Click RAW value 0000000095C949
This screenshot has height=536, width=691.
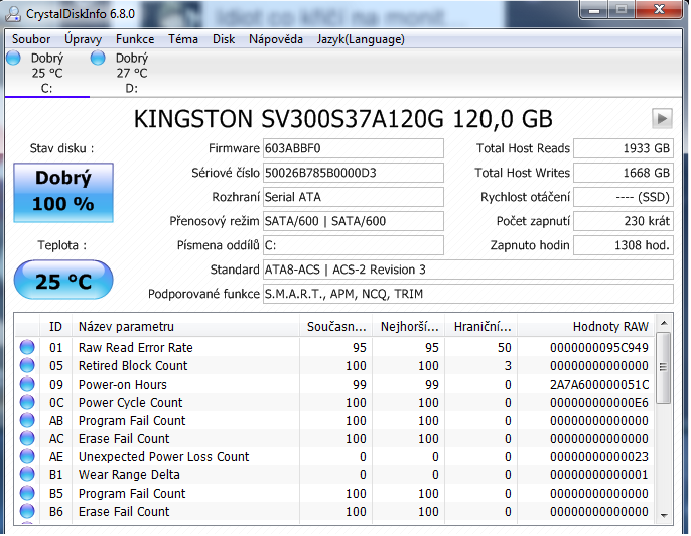pos(599,348)
